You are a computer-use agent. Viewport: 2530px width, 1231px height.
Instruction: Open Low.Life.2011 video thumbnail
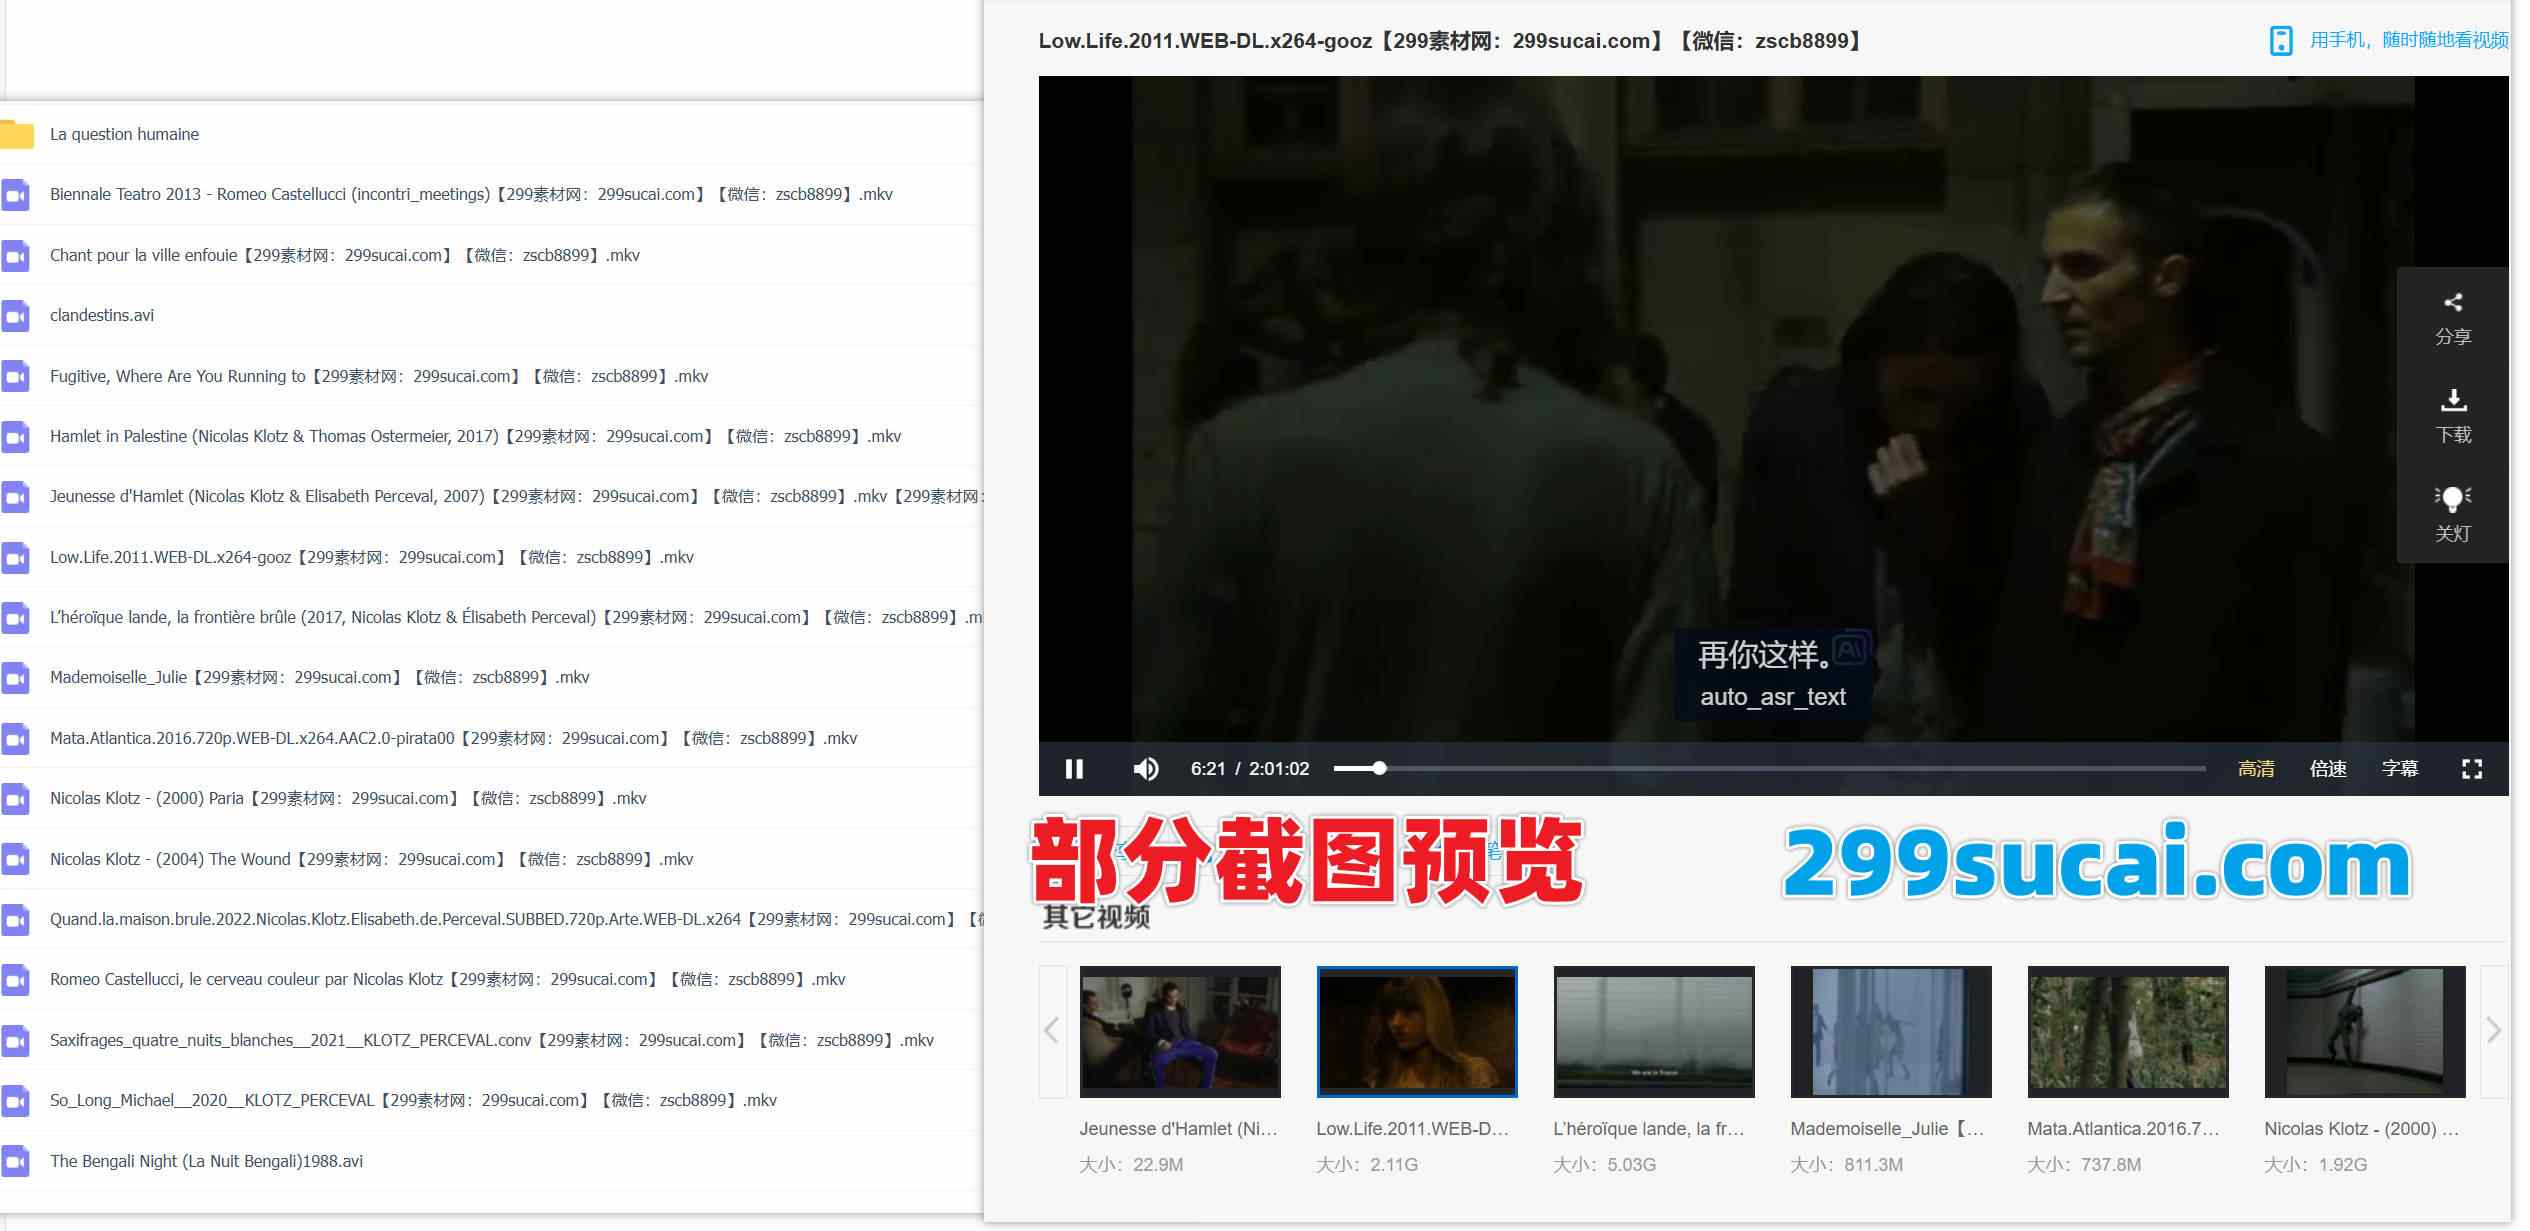[1417, 1031]
